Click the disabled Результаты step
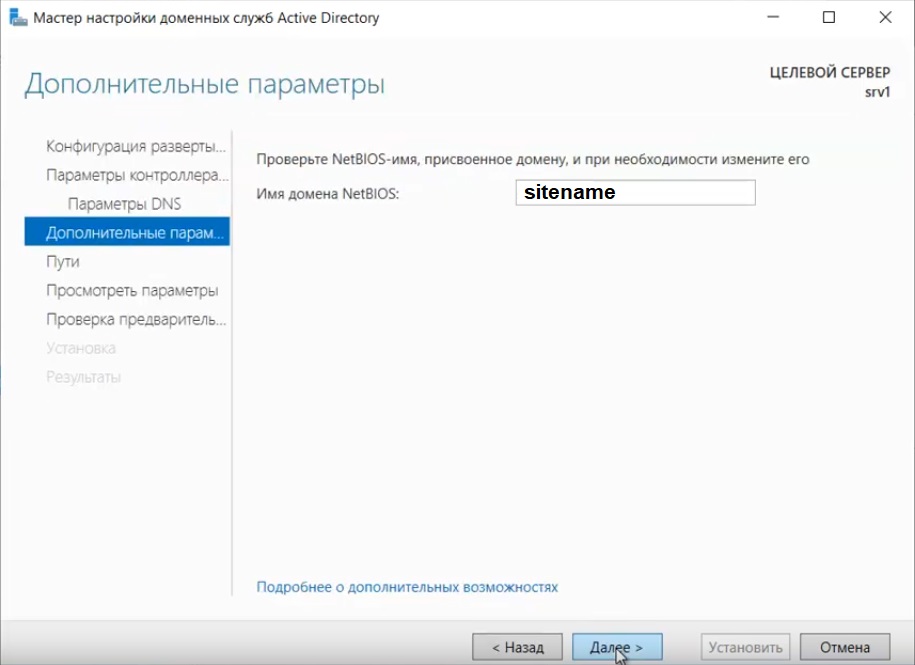The image size is (915, 665). tap(83, 378)
